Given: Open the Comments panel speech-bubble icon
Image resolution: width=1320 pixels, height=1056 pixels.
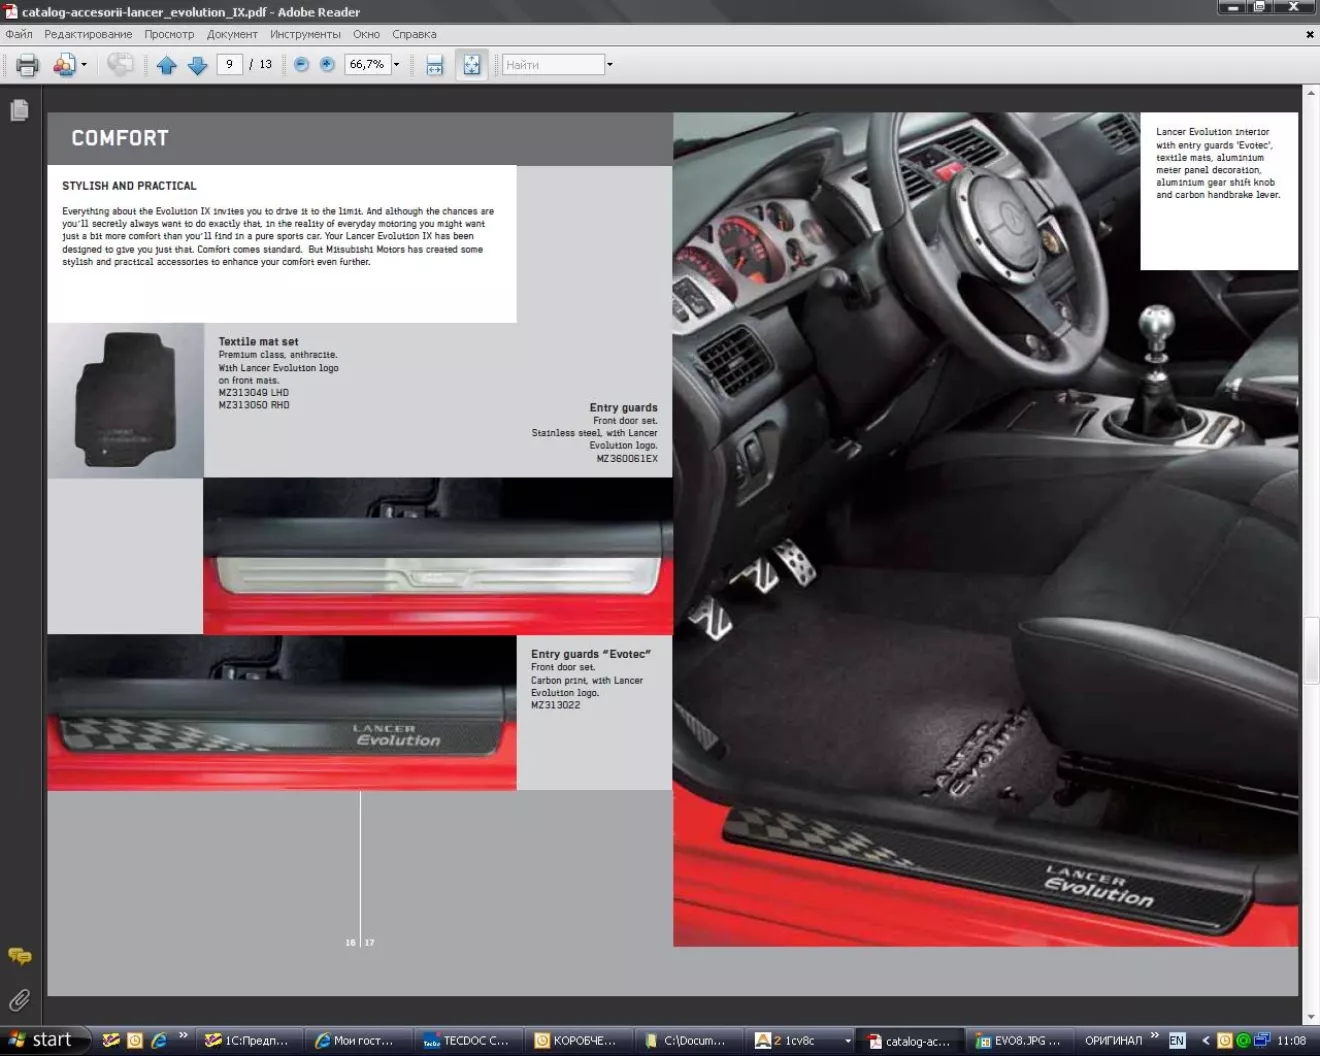Looking at the screenshot, I should [x=19, y=956].
